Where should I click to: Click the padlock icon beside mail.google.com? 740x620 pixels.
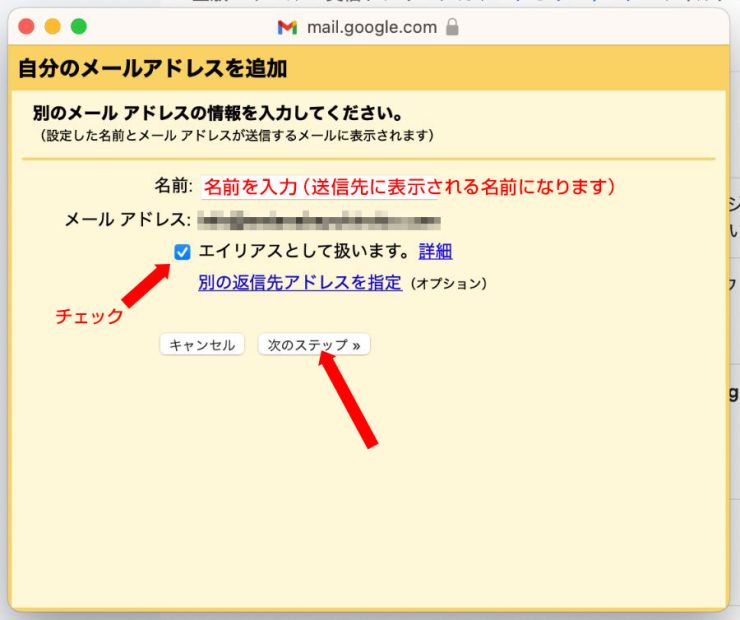point(452,27)
